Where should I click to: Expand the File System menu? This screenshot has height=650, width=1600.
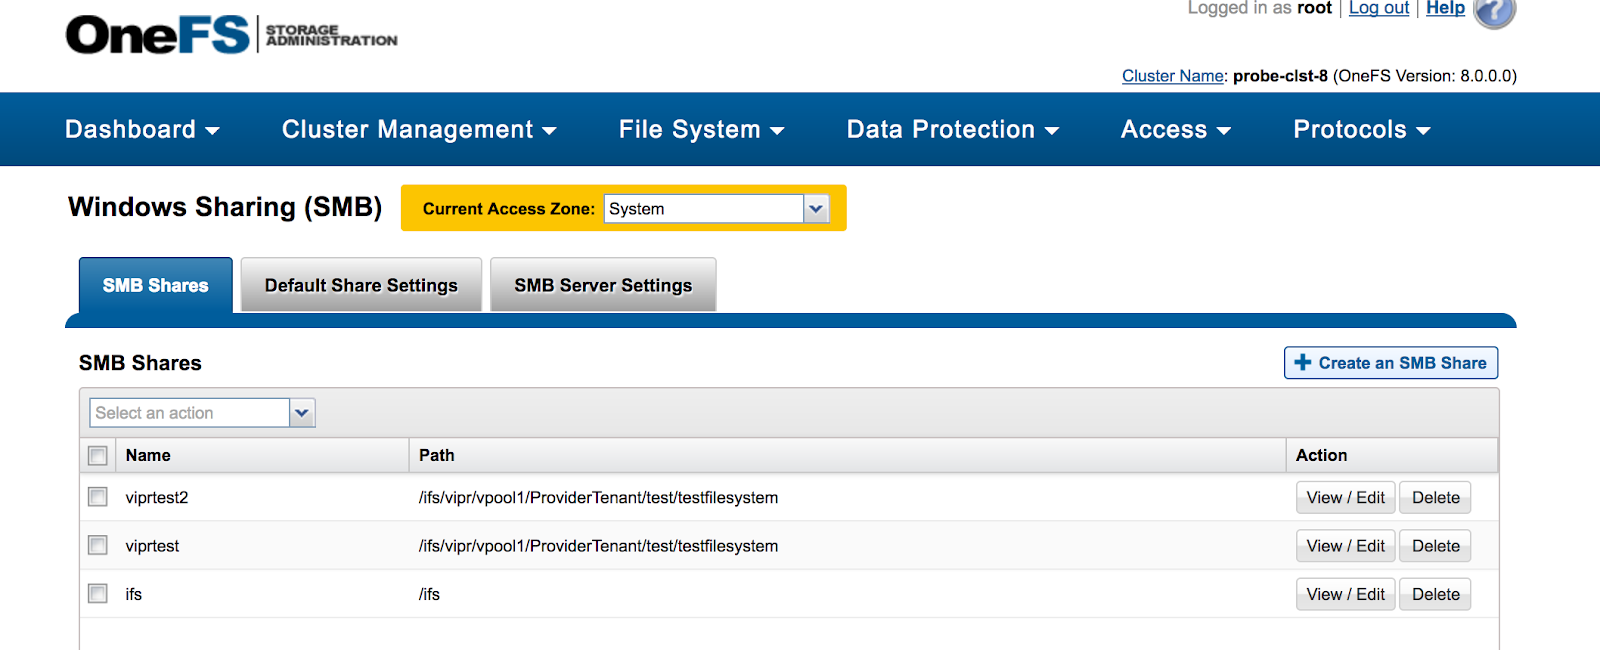701,129
